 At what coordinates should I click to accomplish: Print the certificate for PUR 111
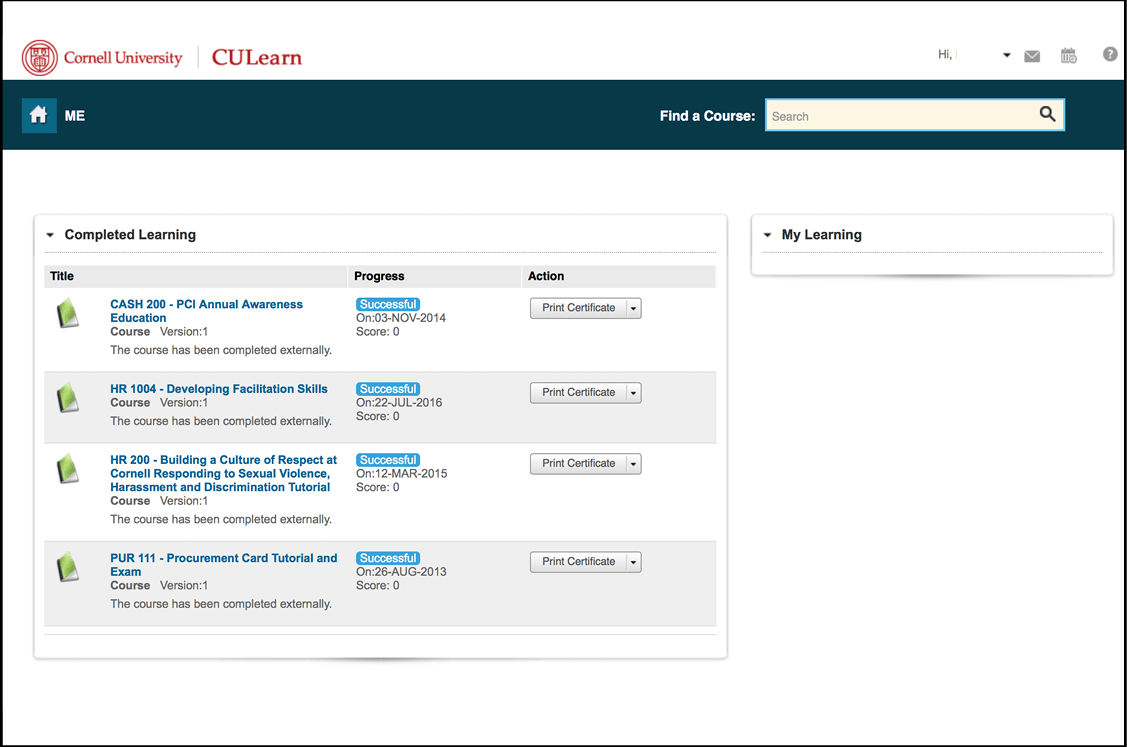click(576, 561)
